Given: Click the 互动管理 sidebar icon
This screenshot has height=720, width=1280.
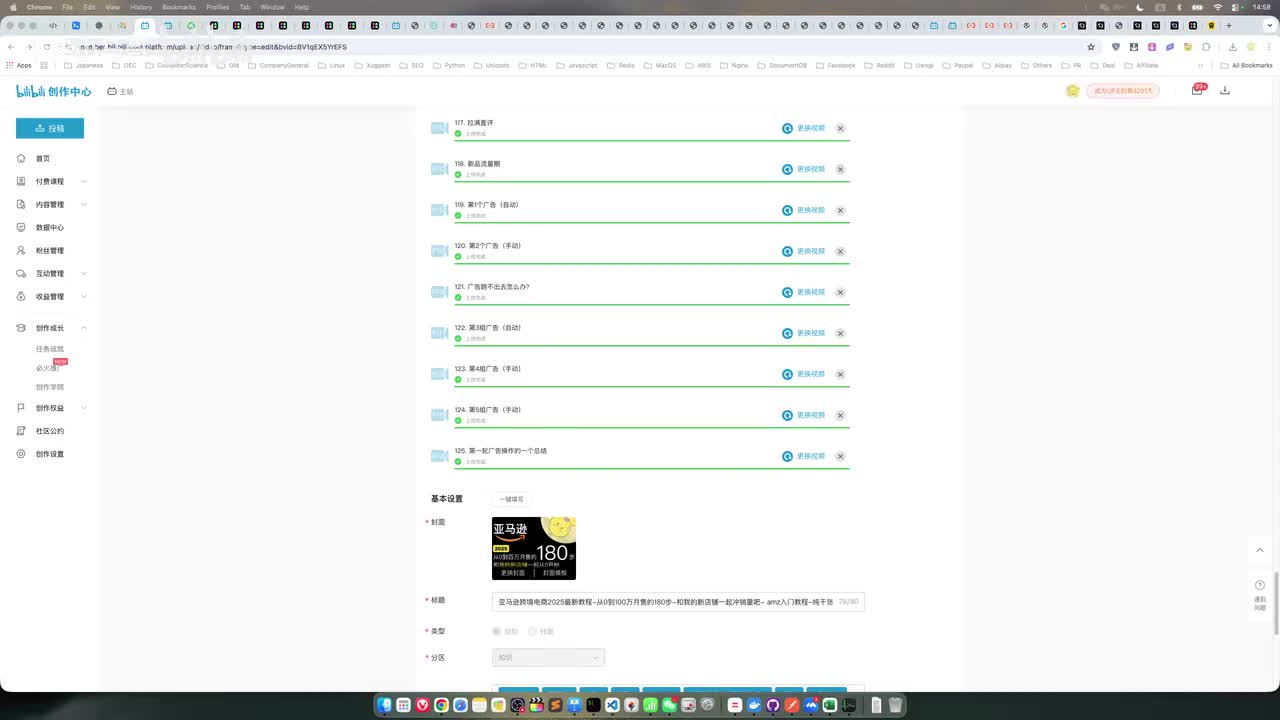Looking at the screenshot, I should [x=23, y=274].
